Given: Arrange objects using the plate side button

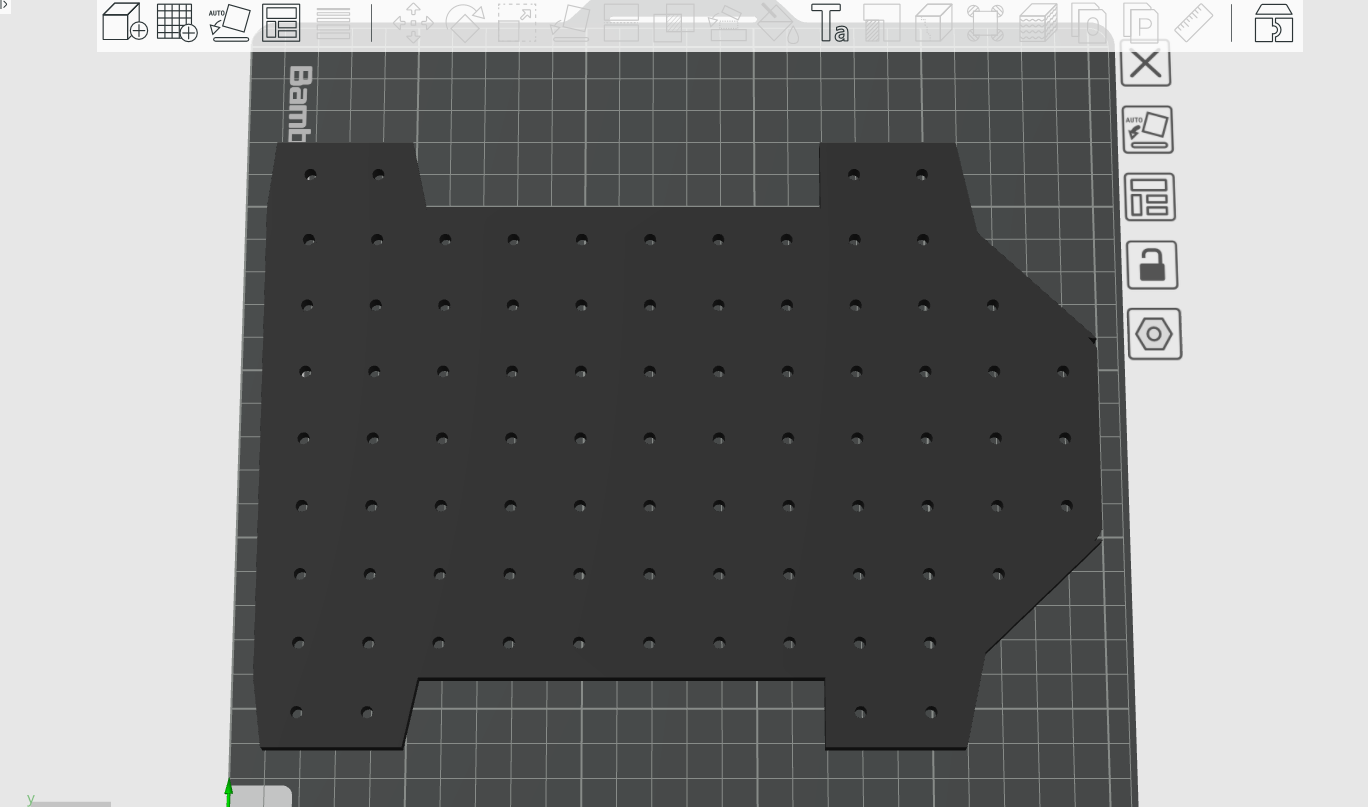Looking at the screenshot, I should click(x=1150, y=197).
